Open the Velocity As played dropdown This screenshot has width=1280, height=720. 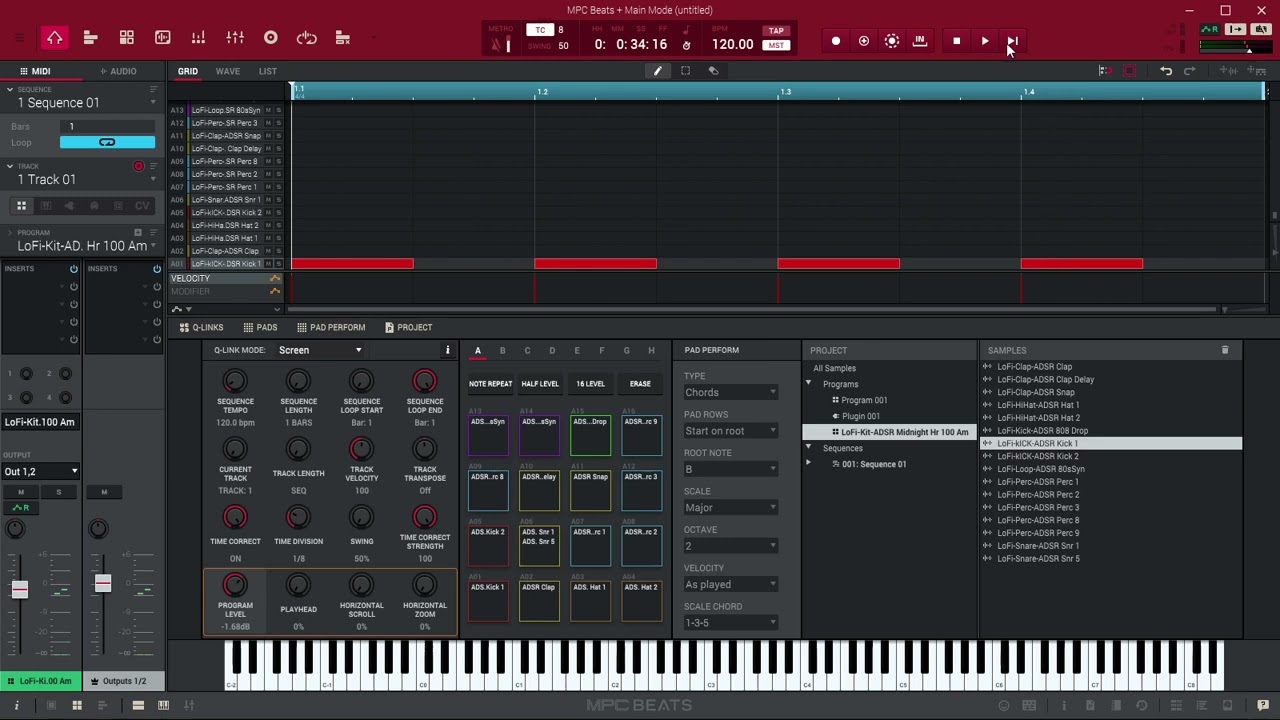pos(731,584)
